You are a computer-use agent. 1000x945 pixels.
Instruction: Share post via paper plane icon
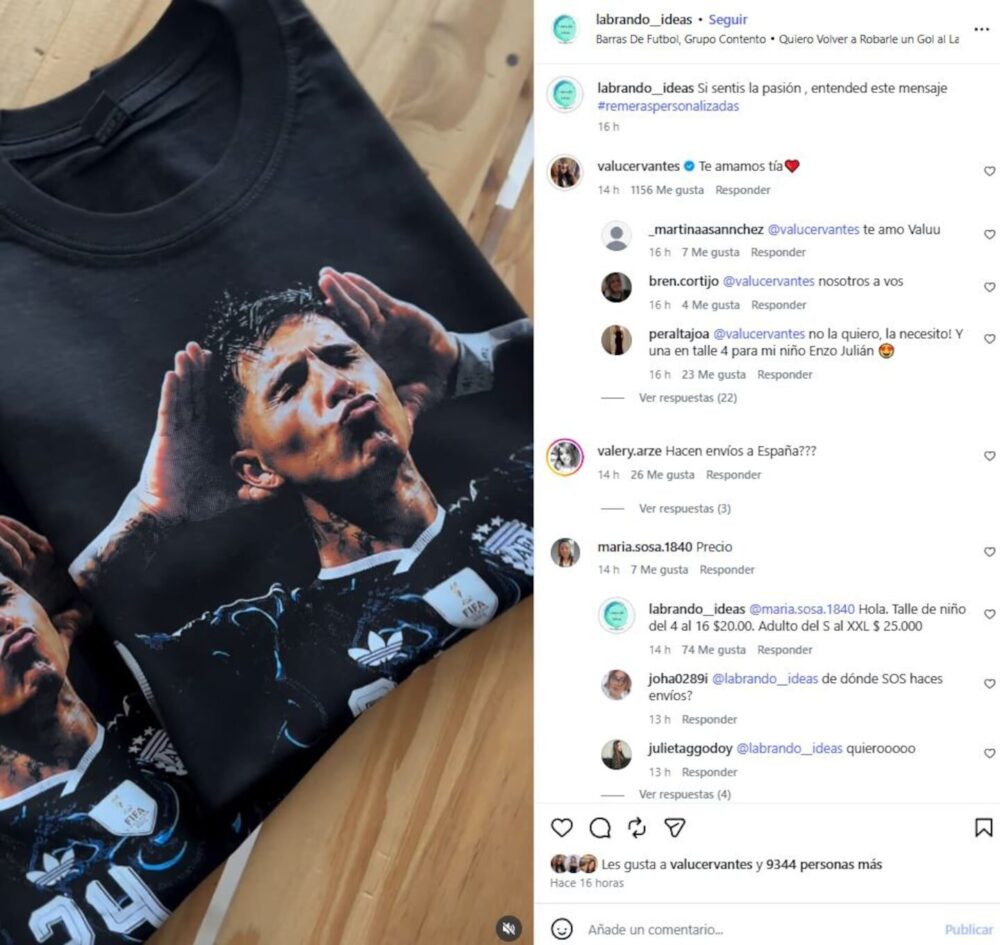674,828
